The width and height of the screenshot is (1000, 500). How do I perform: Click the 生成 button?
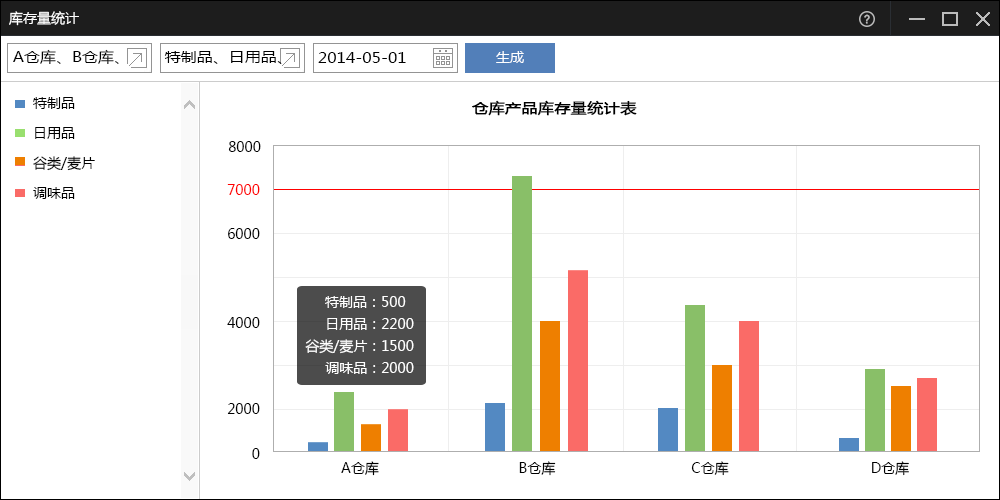(x=510, y=58)
